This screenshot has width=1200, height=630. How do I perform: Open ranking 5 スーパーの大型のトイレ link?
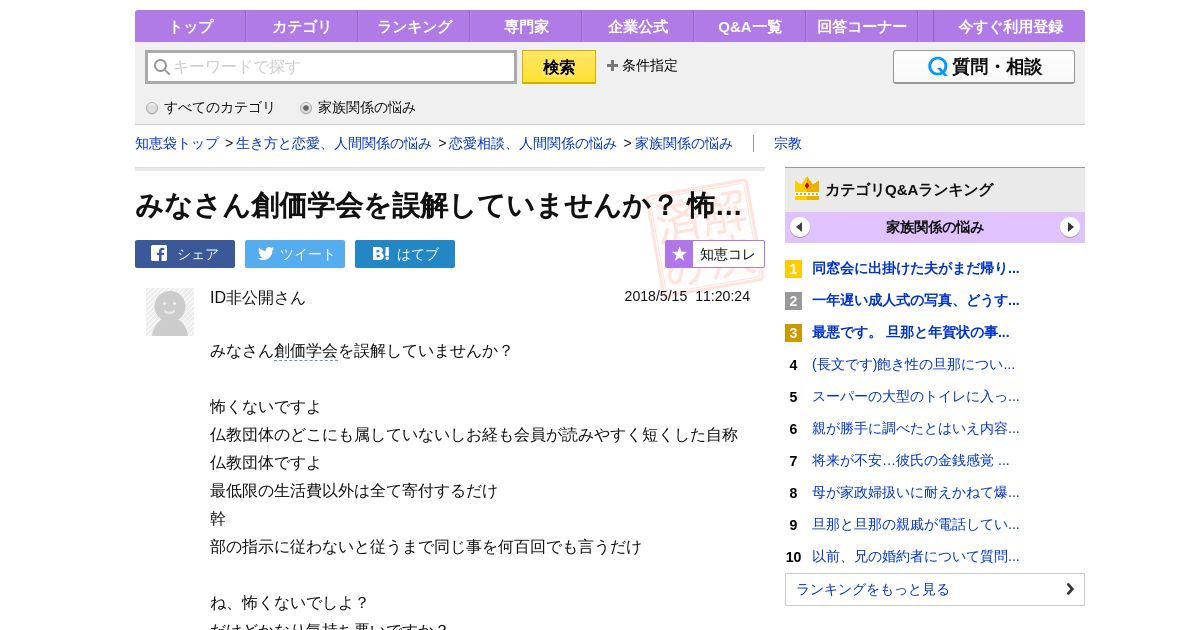(916, 396)
